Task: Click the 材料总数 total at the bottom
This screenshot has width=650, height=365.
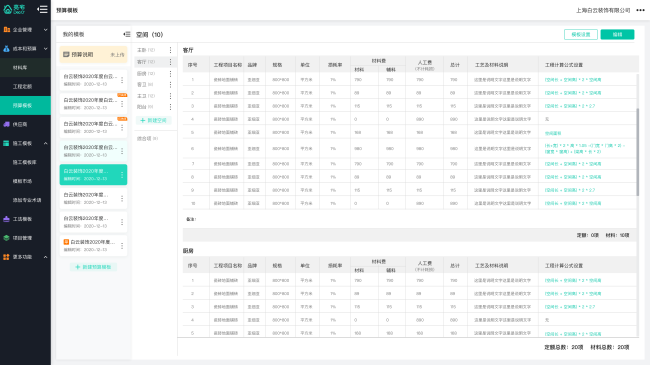Action: coord(610,347)
